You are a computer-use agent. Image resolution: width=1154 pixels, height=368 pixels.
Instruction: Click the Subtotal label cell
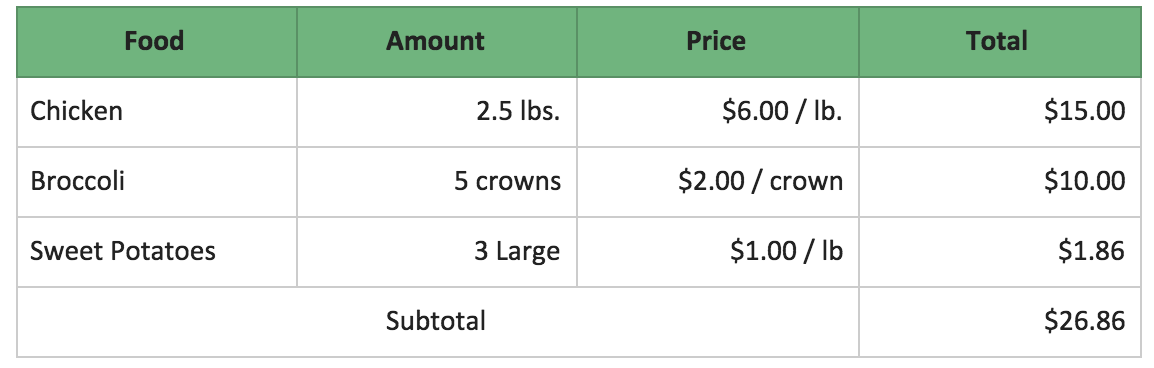pos(437,322)
